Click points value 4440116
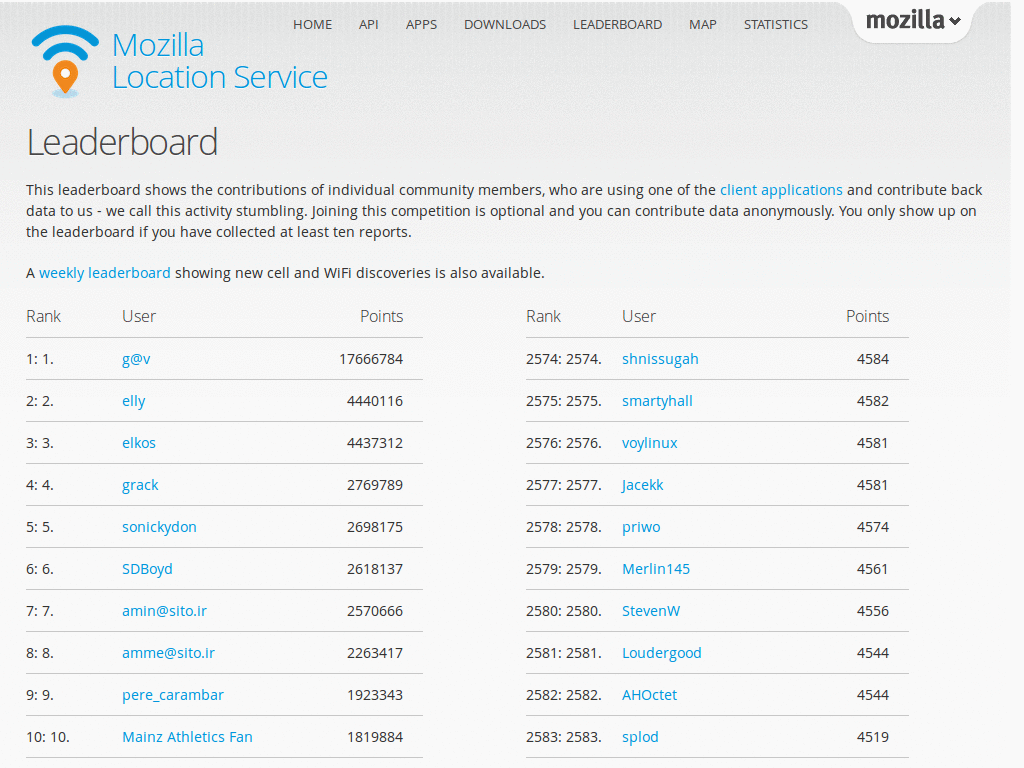1024x768 pixels. (x=375, y=401)
